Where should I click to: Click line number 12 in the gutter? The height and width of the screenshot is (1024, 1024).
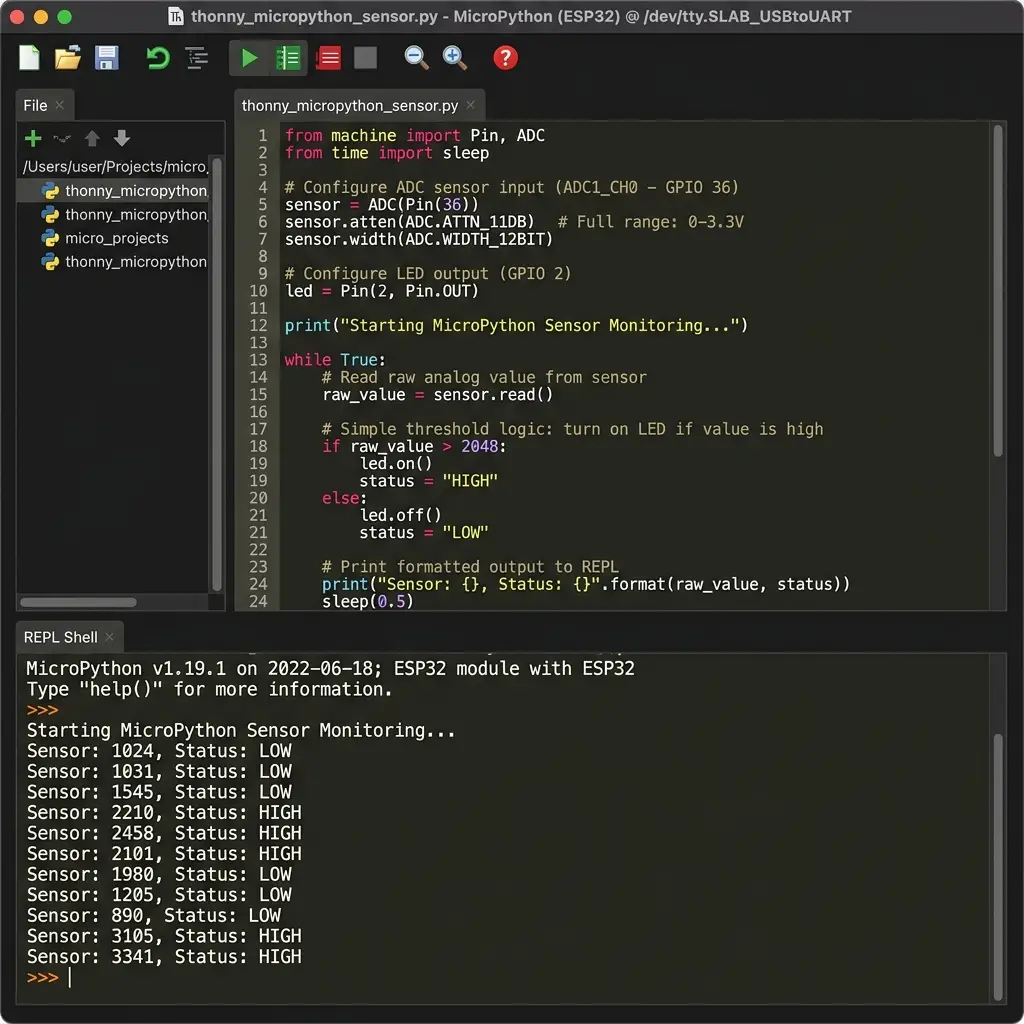(x=259, y=325)
